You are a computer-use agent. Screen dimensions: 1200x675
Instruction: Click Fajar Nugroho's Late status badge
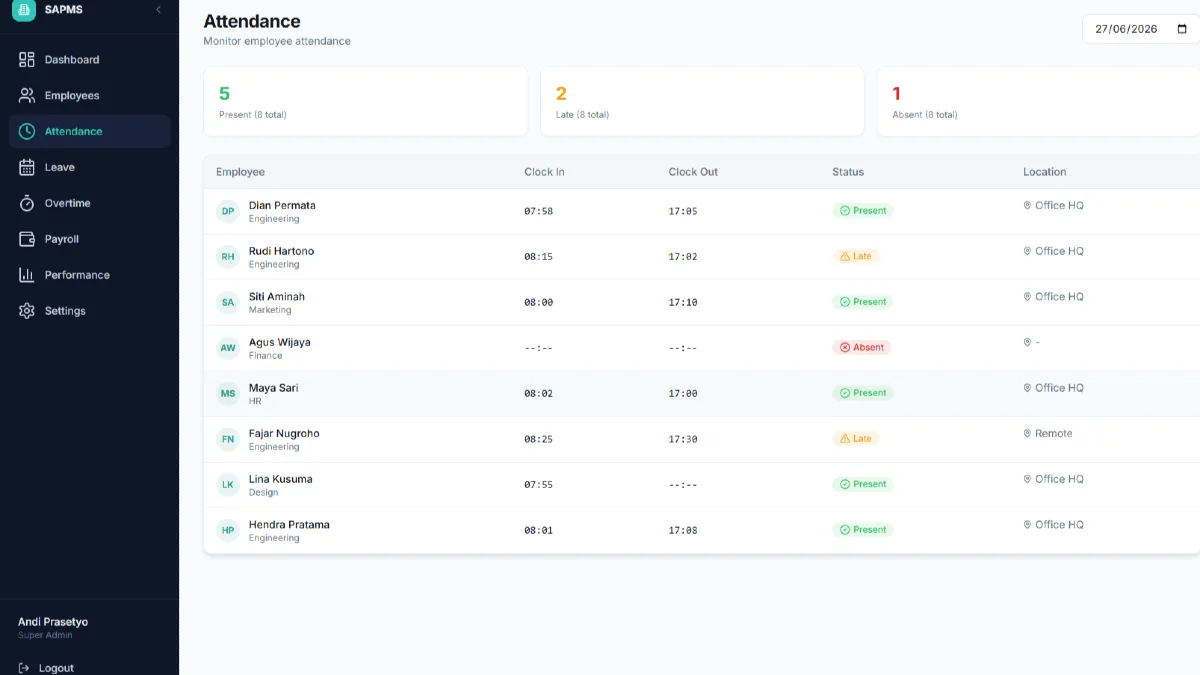856,439
